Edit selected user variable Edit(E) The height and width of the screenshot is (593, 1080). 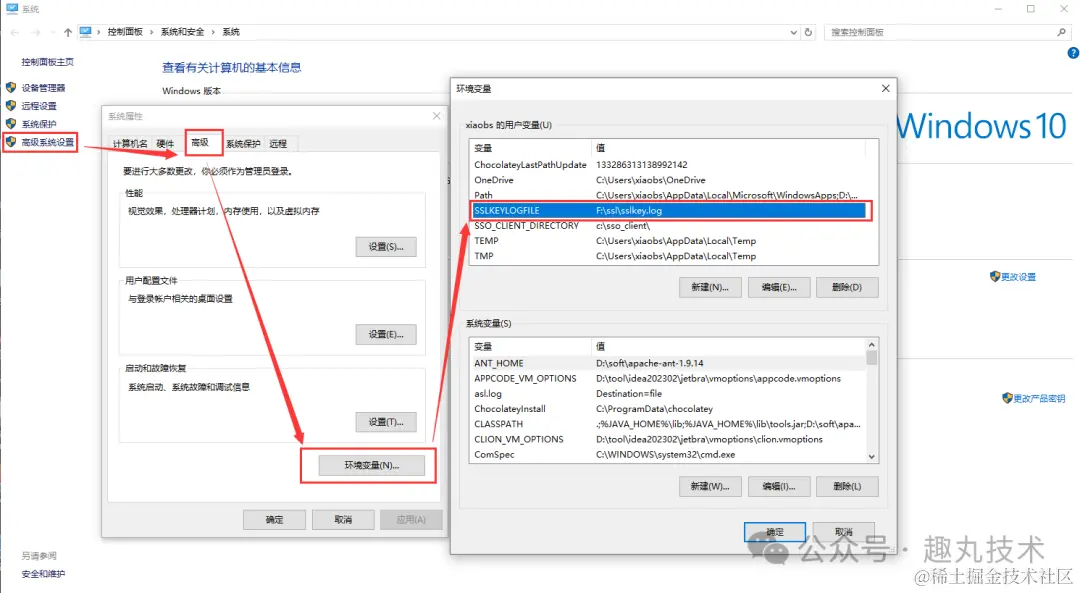pos(779,287)
